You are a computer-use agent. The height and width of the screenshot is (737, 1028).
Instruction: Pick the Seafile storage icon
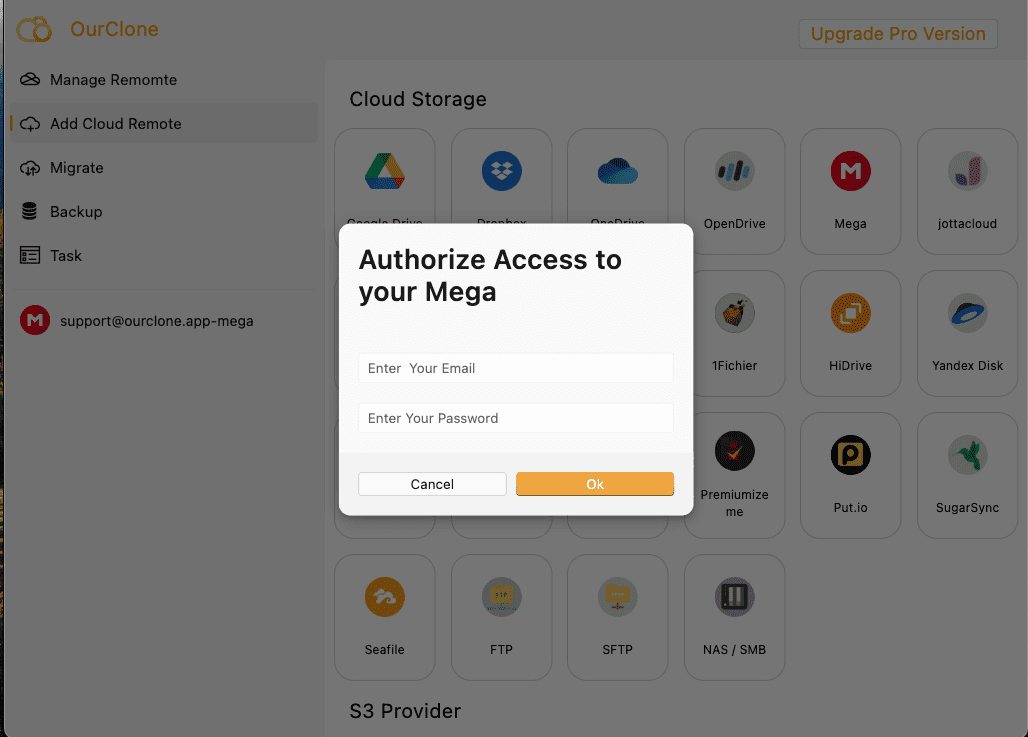(385, 597)
